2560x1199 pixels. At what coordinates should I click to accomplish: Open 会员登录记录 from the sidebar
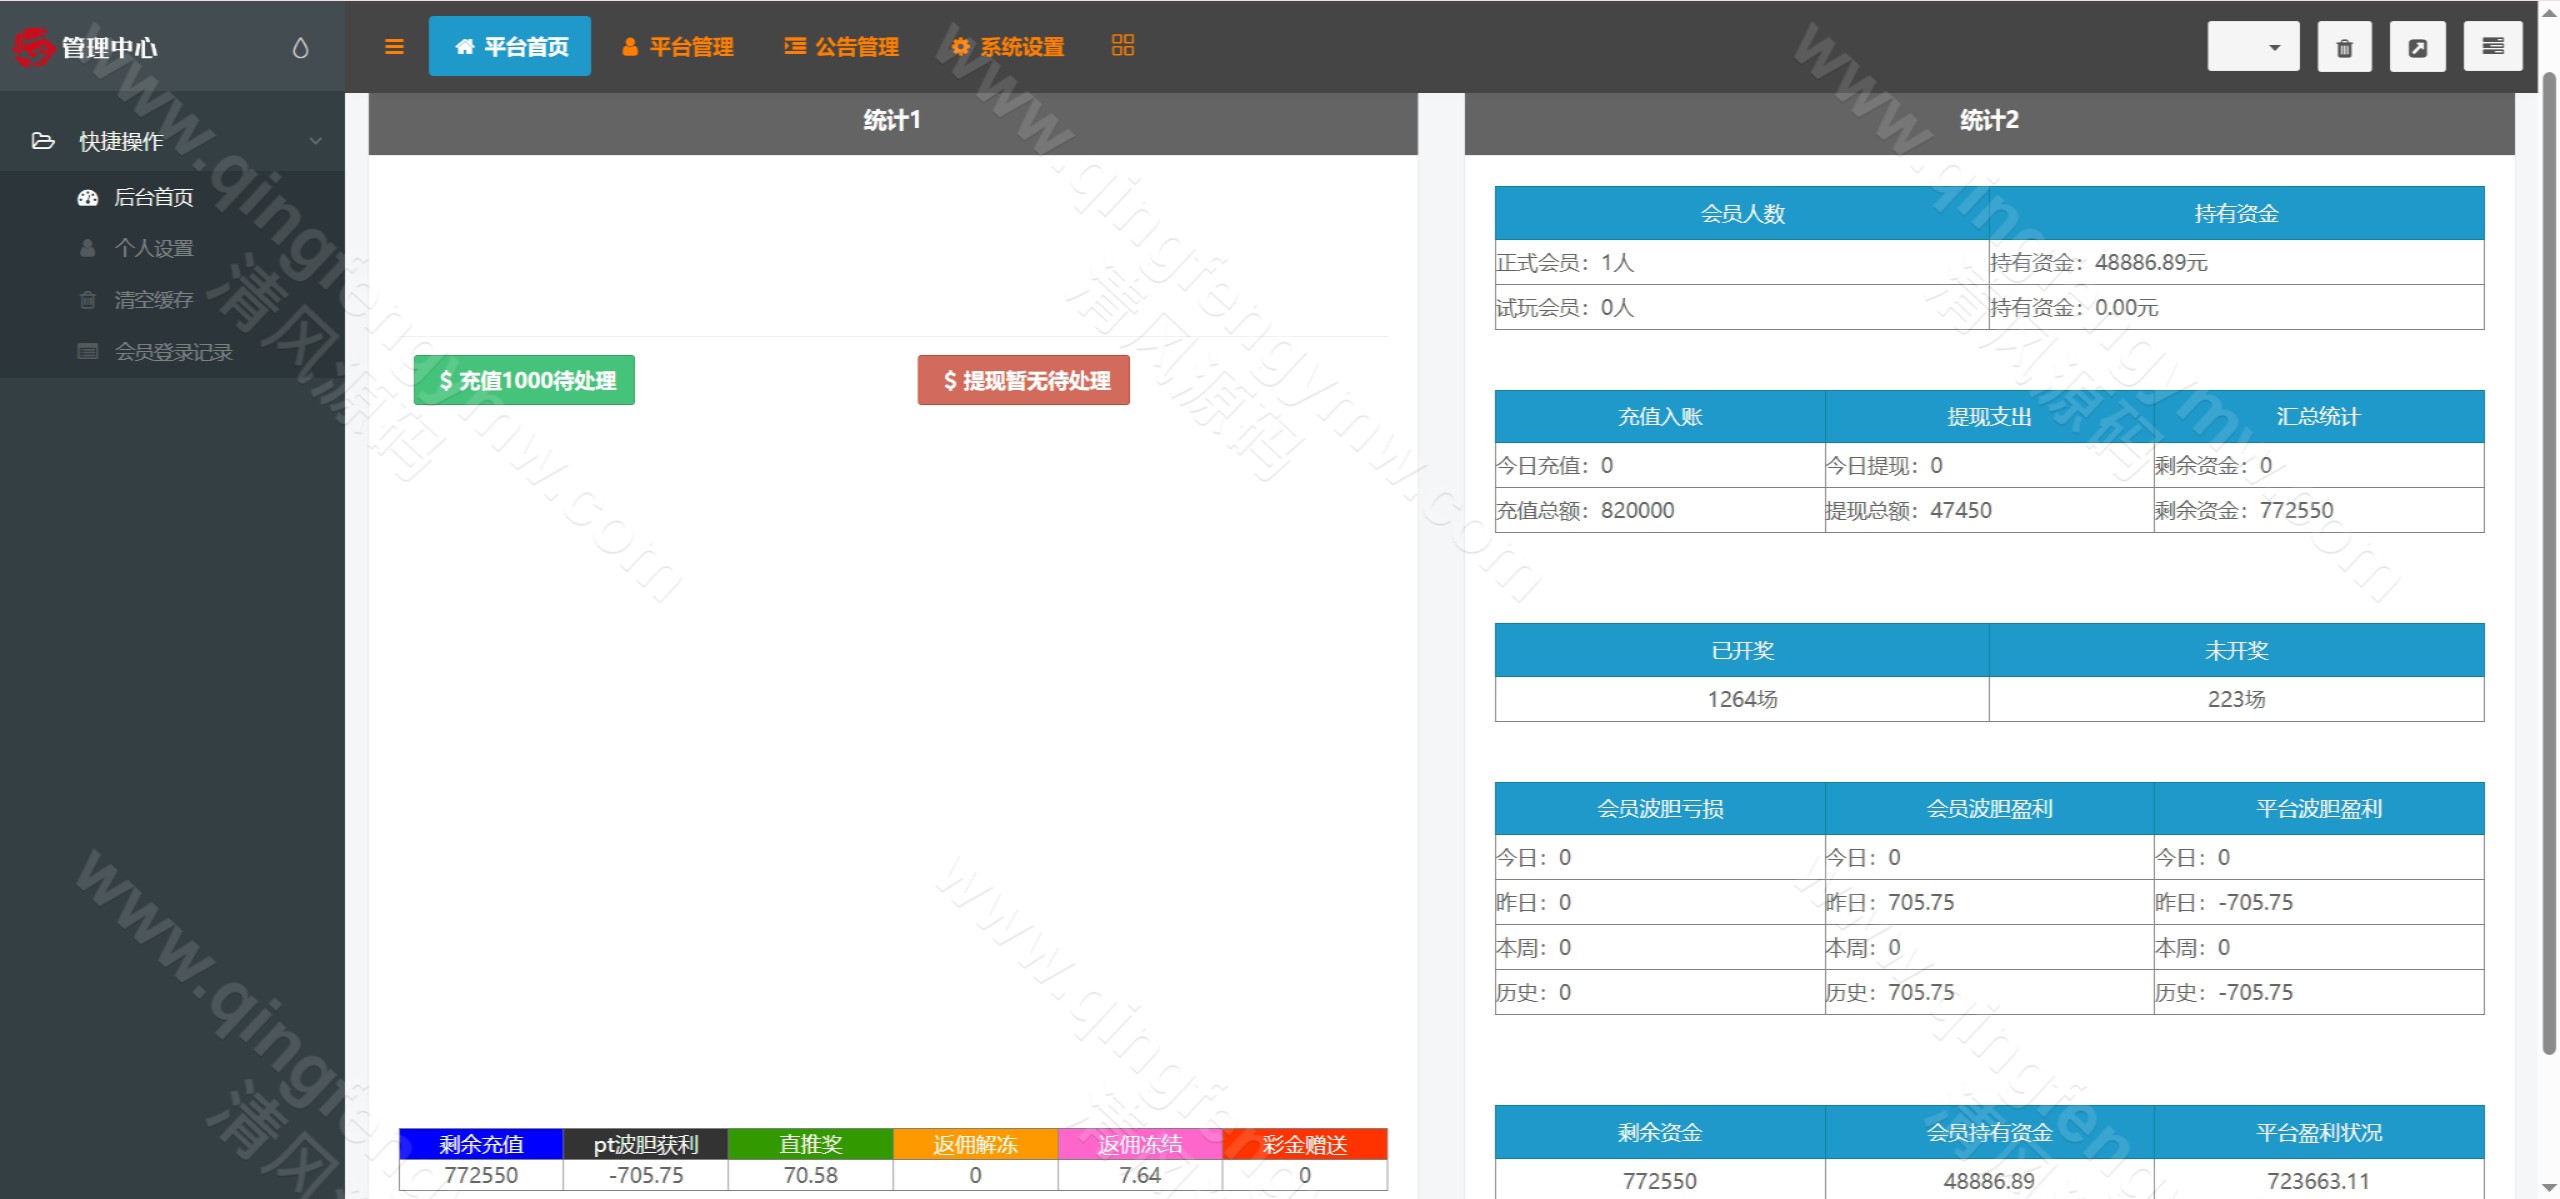tap(175, 352)
